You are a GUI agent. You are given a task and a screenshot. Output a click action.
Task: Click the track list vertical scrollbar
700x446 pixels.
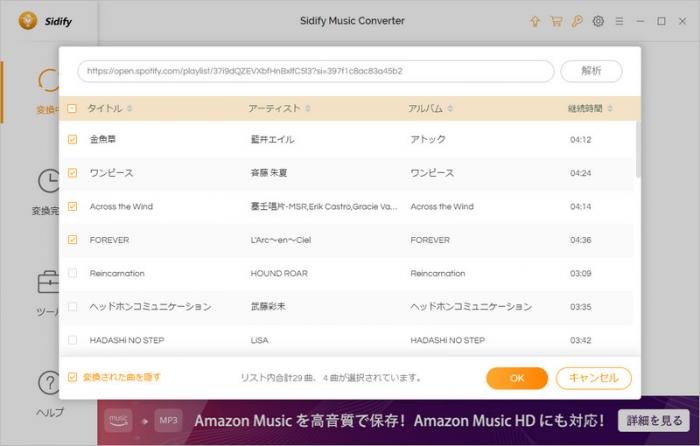coord(638,149)
